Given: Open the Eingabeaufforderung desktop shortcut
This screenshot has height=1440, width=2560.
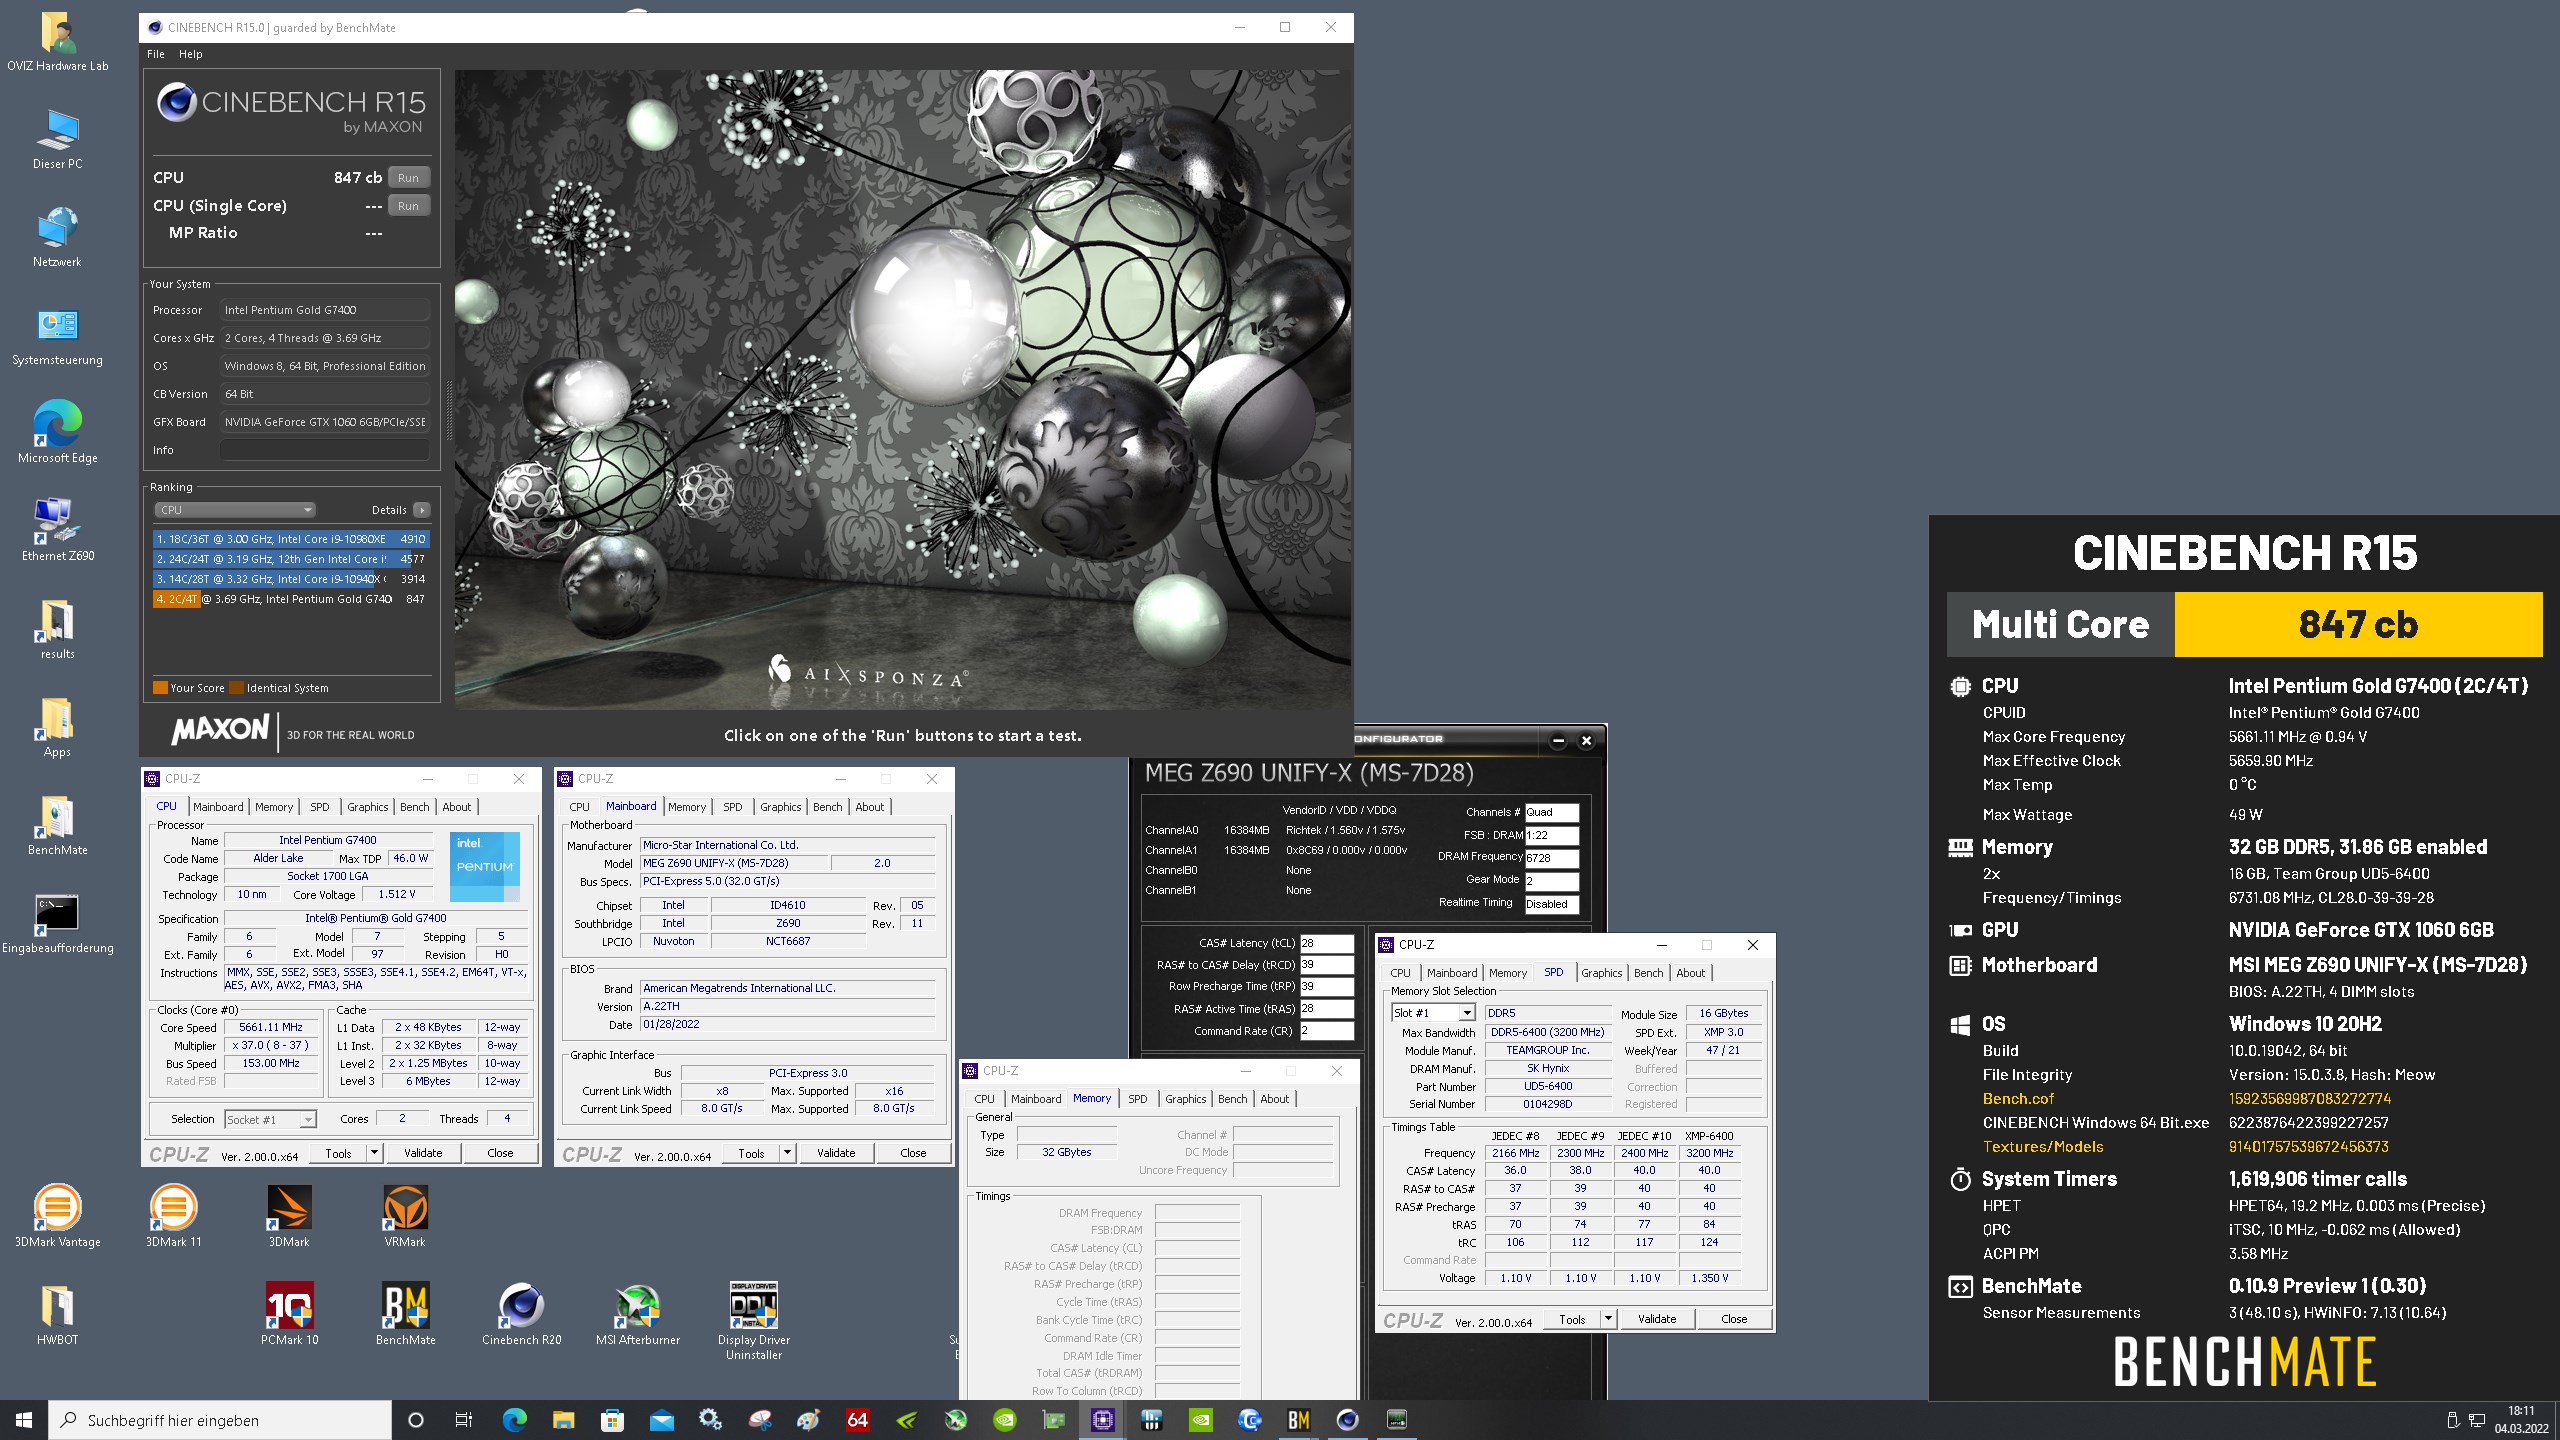Looking at the screenshot, I should click(x=57, y=924).
